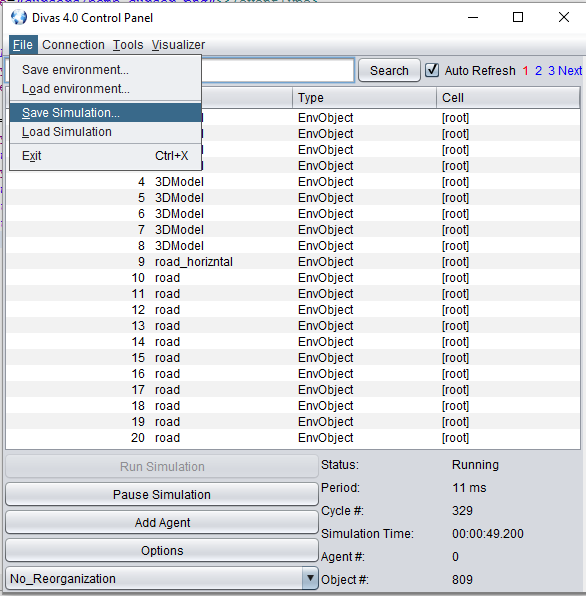Click the Add Agent button

pos(162,522)
